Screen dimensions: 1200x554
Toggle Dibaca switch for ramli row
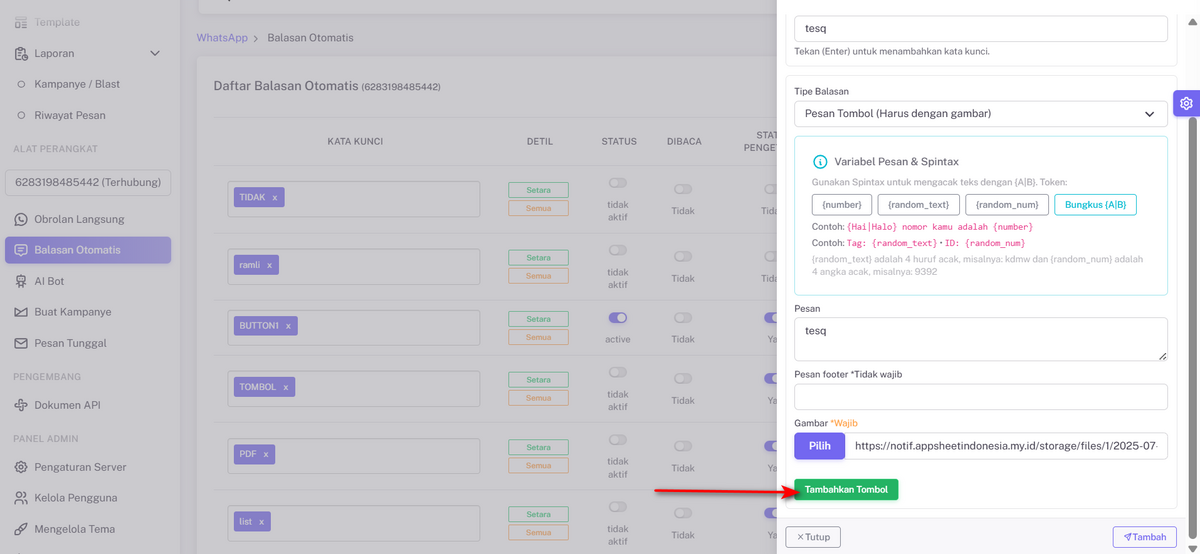(682, 250)
